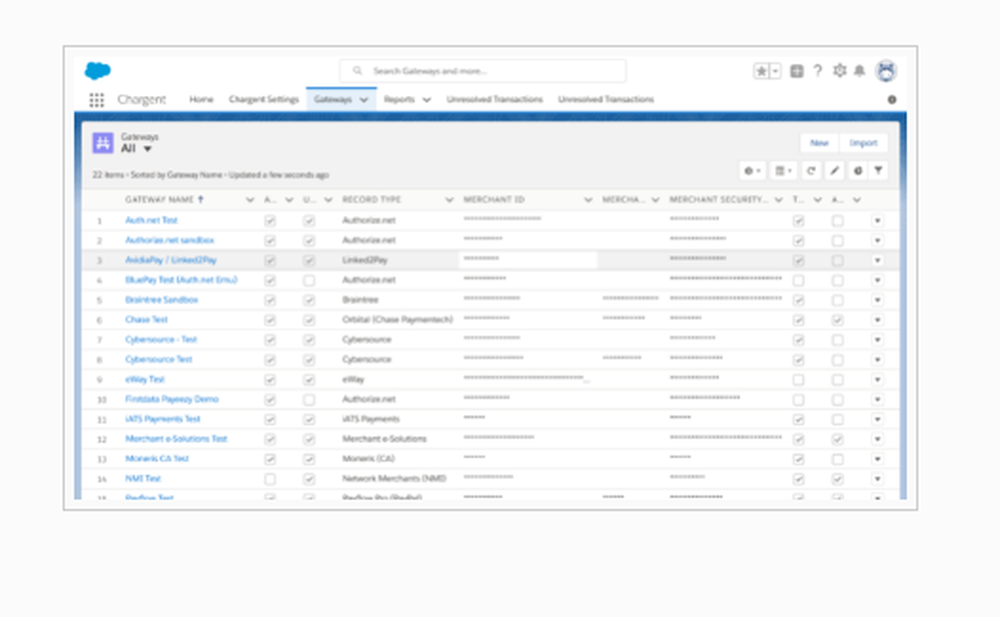This screenshot has height=617, width=1000.
Task: Click the Linked2Pay record type cell
Action: tap(365, 260)
